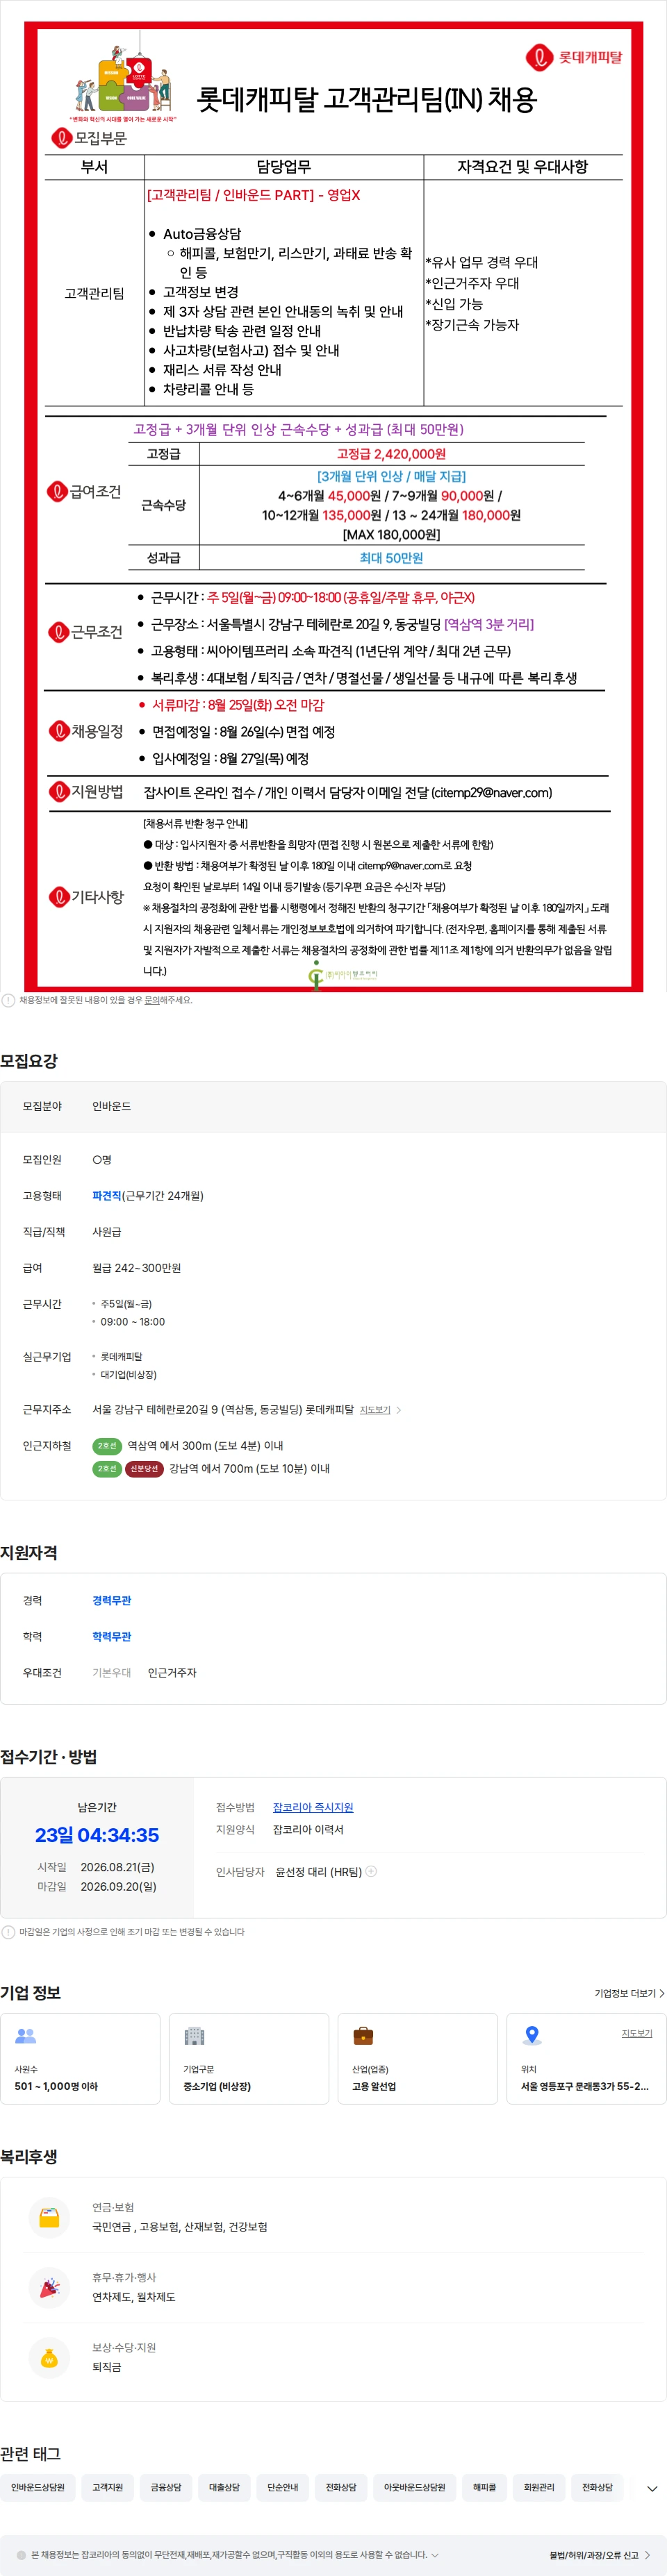Click the 학력무관 education text
The height and width of the screenshot is (2576, 667).
tap(112, 1637)
